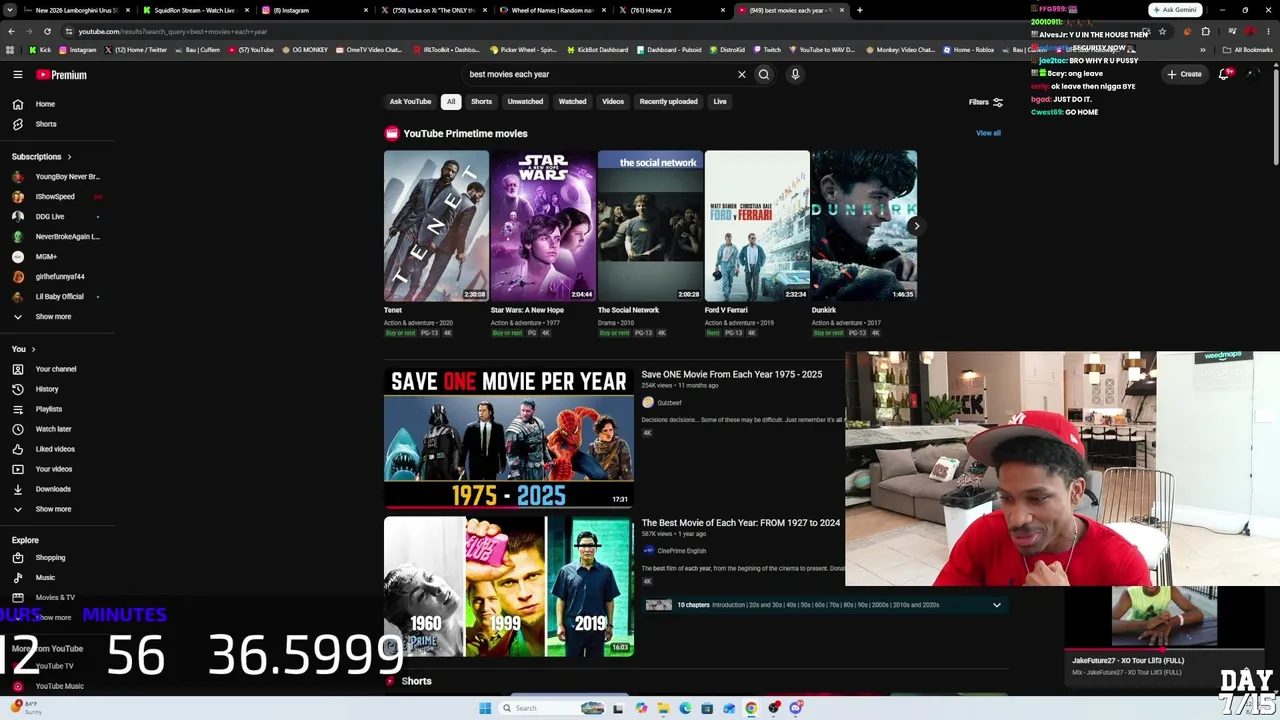Switch to the Instagram browser tab

314,10
